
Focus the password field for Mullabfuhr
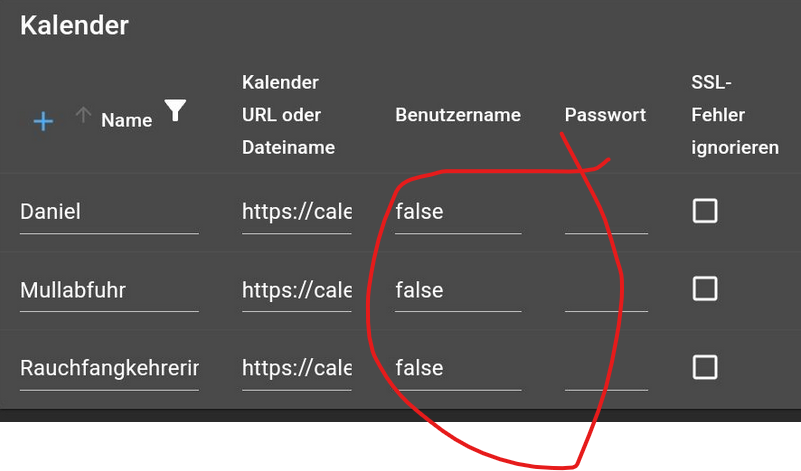coord(606,290)
